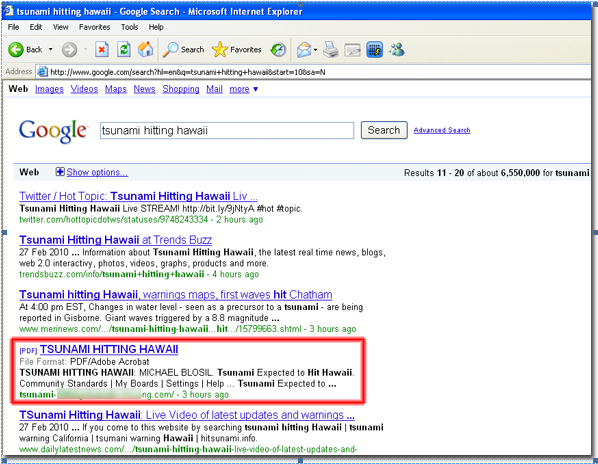Click the search box containing 'tsunami hitting hawaii'
Screen dimensions: 598x464
pyautogui.click(x=227, y=130)
